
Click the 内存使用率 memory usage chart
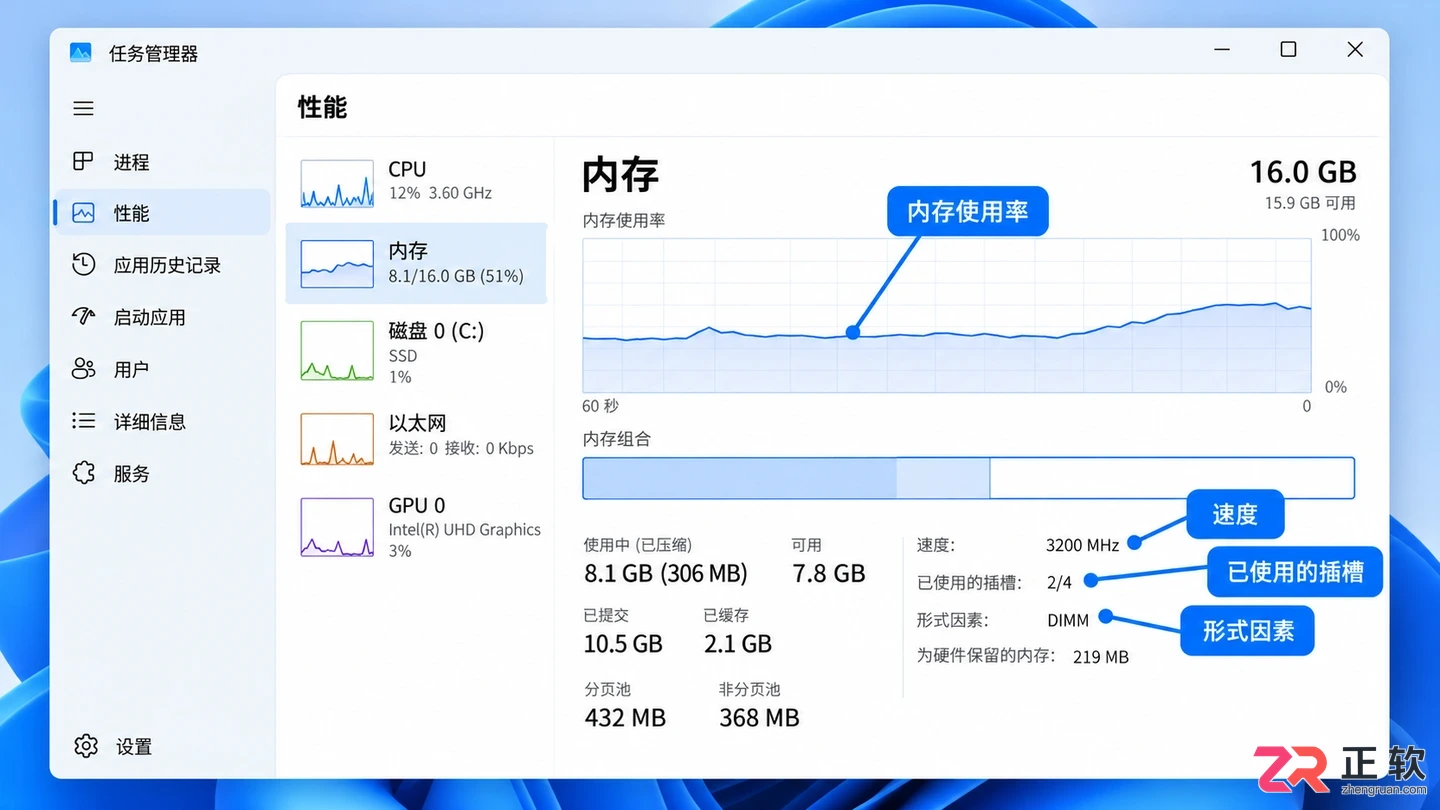(x=947, y=315)
